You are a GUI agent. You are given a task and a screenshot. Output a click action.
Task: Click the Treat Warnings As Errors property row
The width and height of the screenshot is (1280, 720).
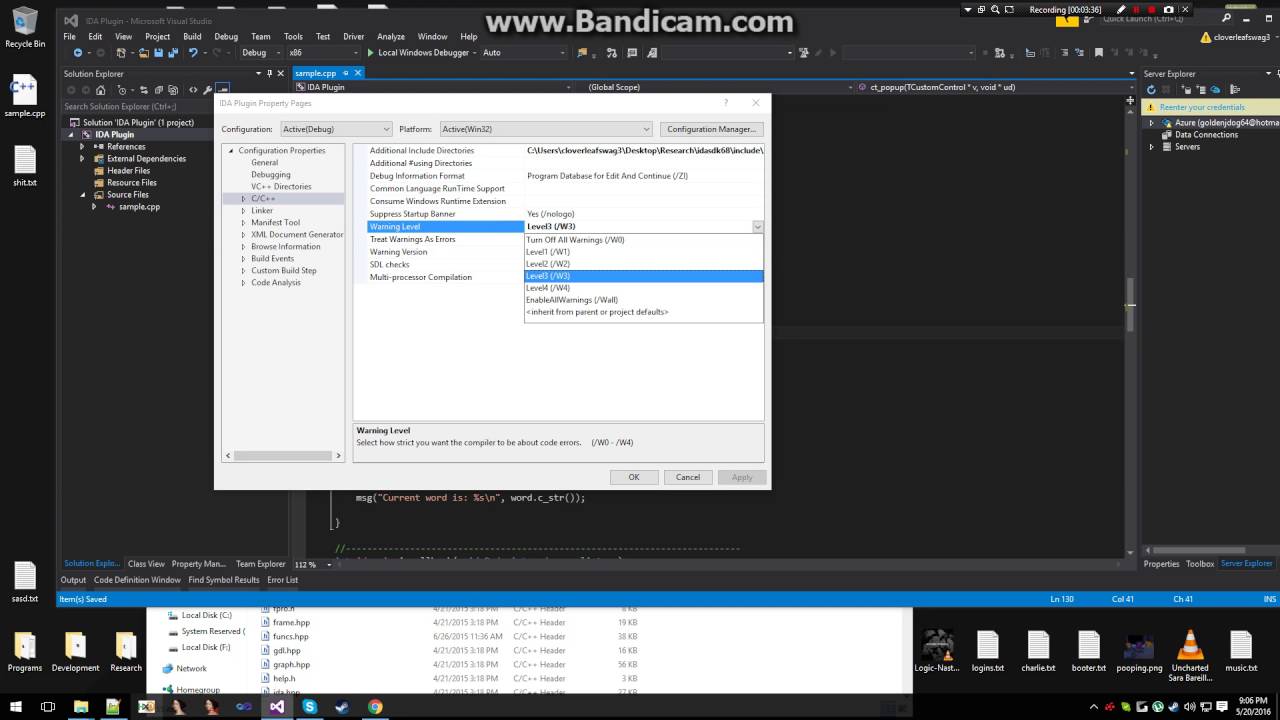tap(566, 240)
